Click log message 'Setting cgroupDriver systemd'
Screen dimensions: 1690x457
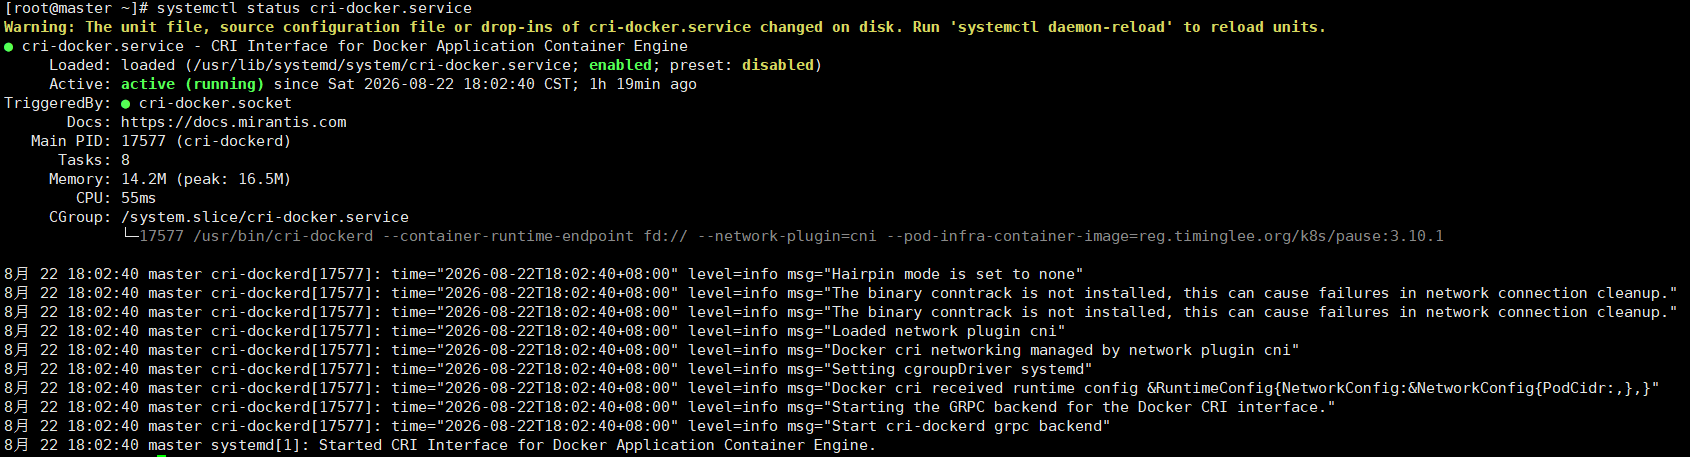pyautogui.click(x=958, y=369)
